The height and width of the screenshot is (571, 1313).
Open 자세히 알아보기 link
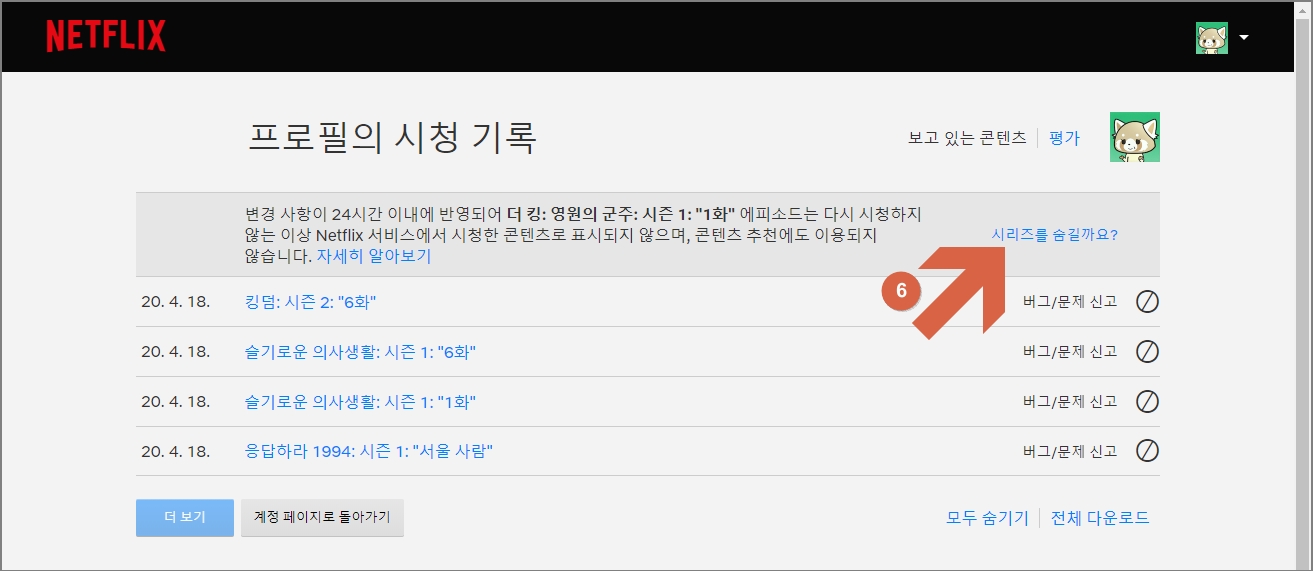tap(374, 256)
